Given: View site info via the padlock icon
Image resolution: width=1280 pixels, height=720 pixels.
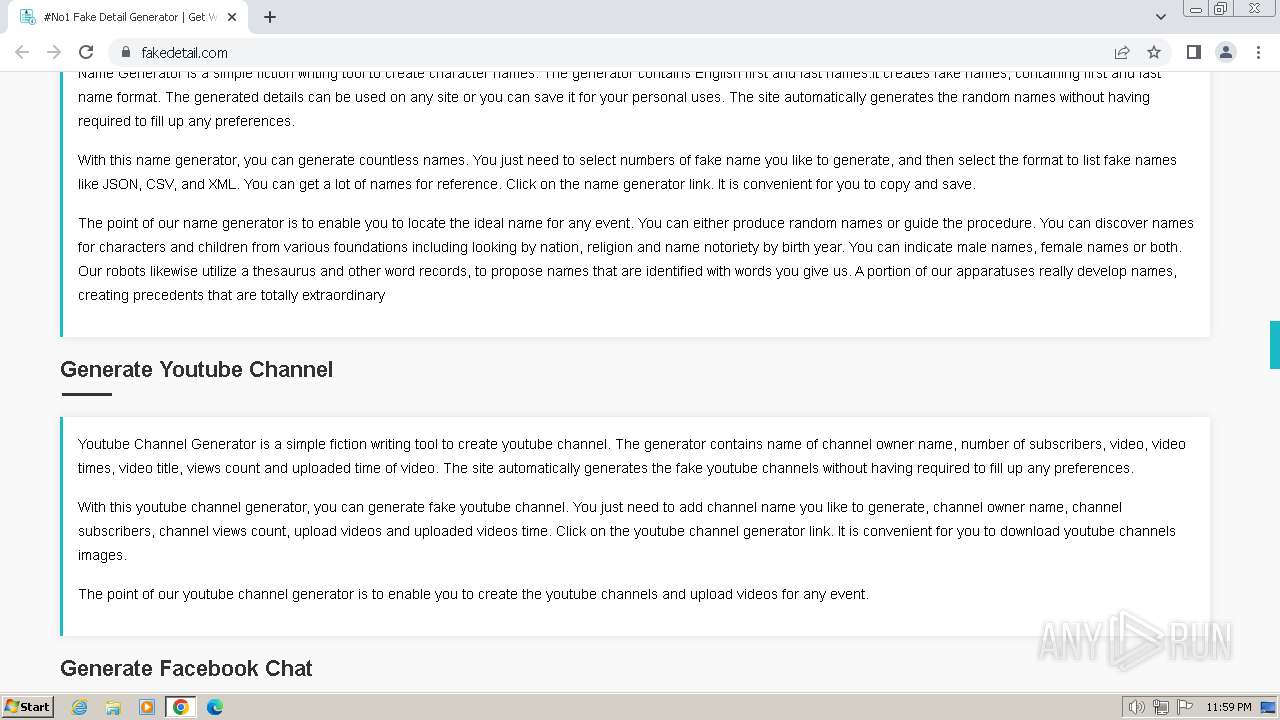Looking at the screenshot, I should click(126, 52).
